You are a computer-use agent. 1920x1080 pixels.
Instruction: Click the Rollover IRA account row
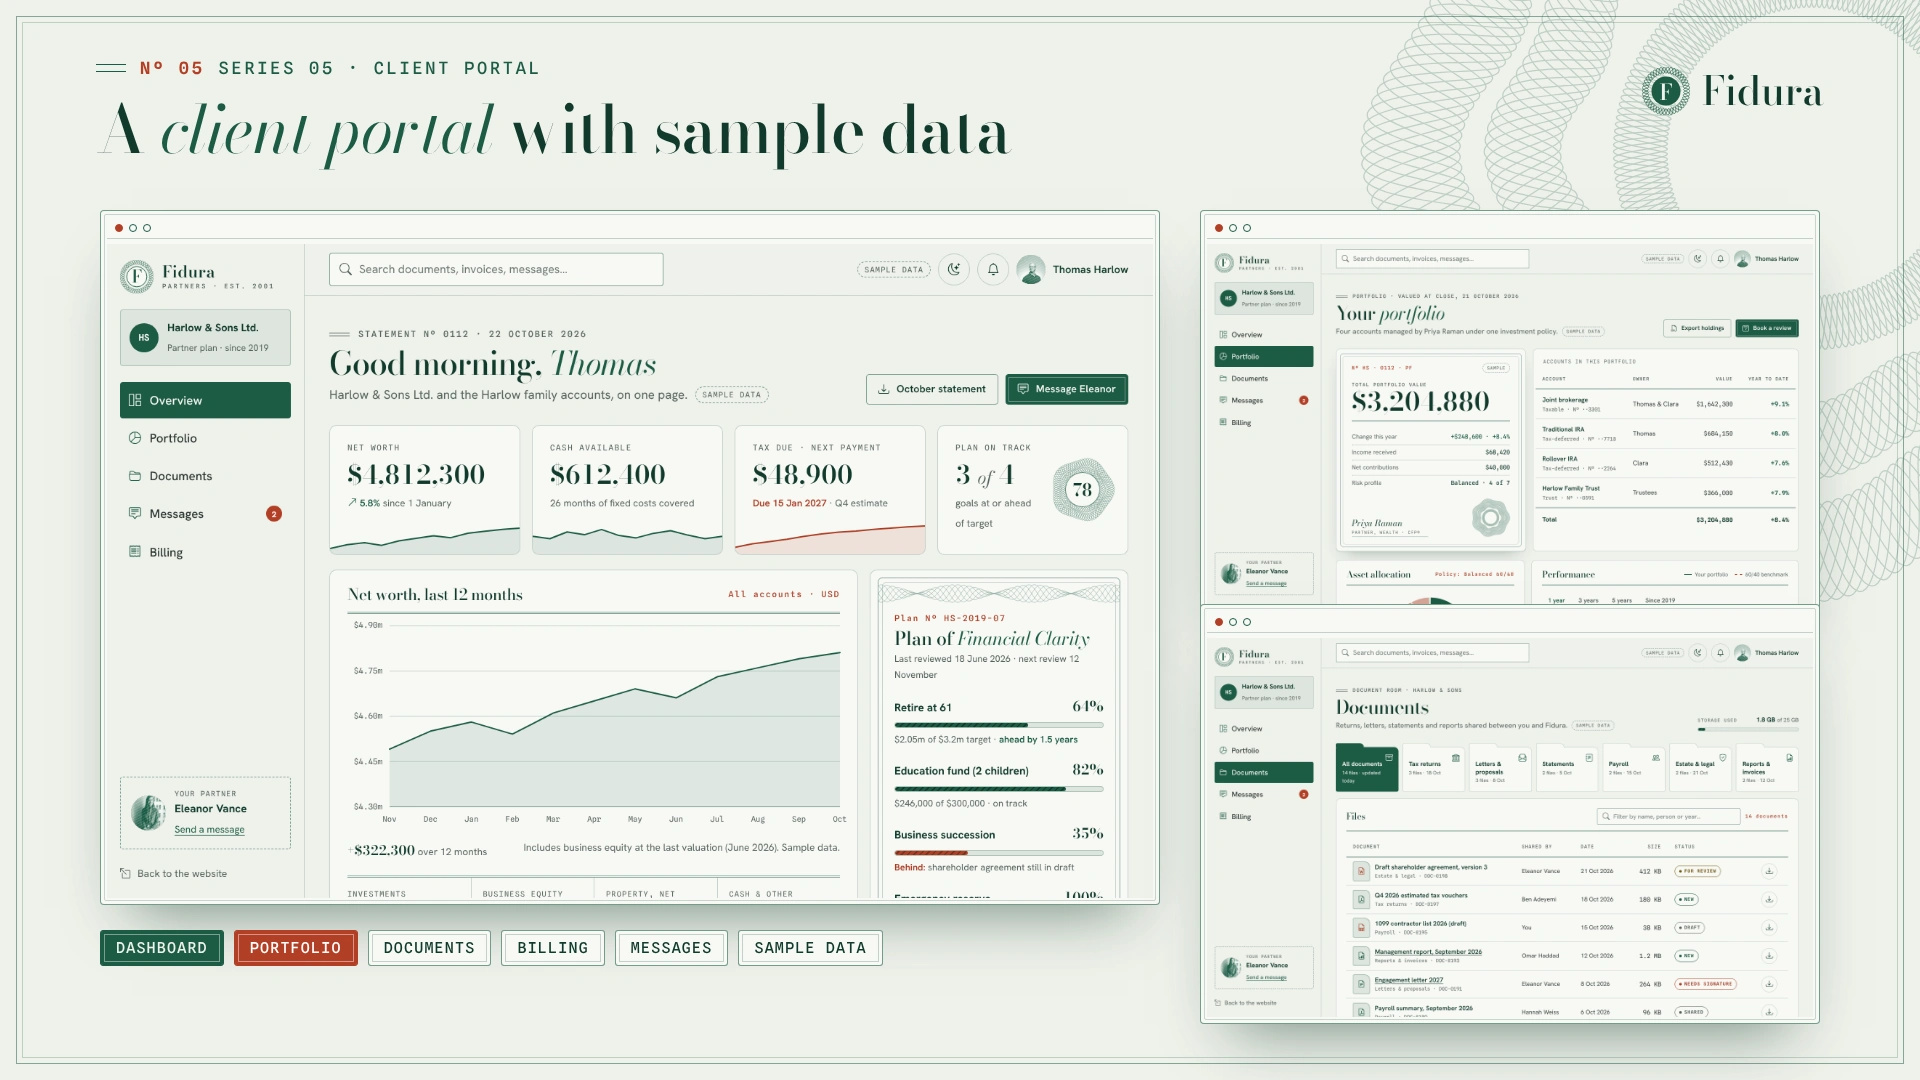(1666, 463)
